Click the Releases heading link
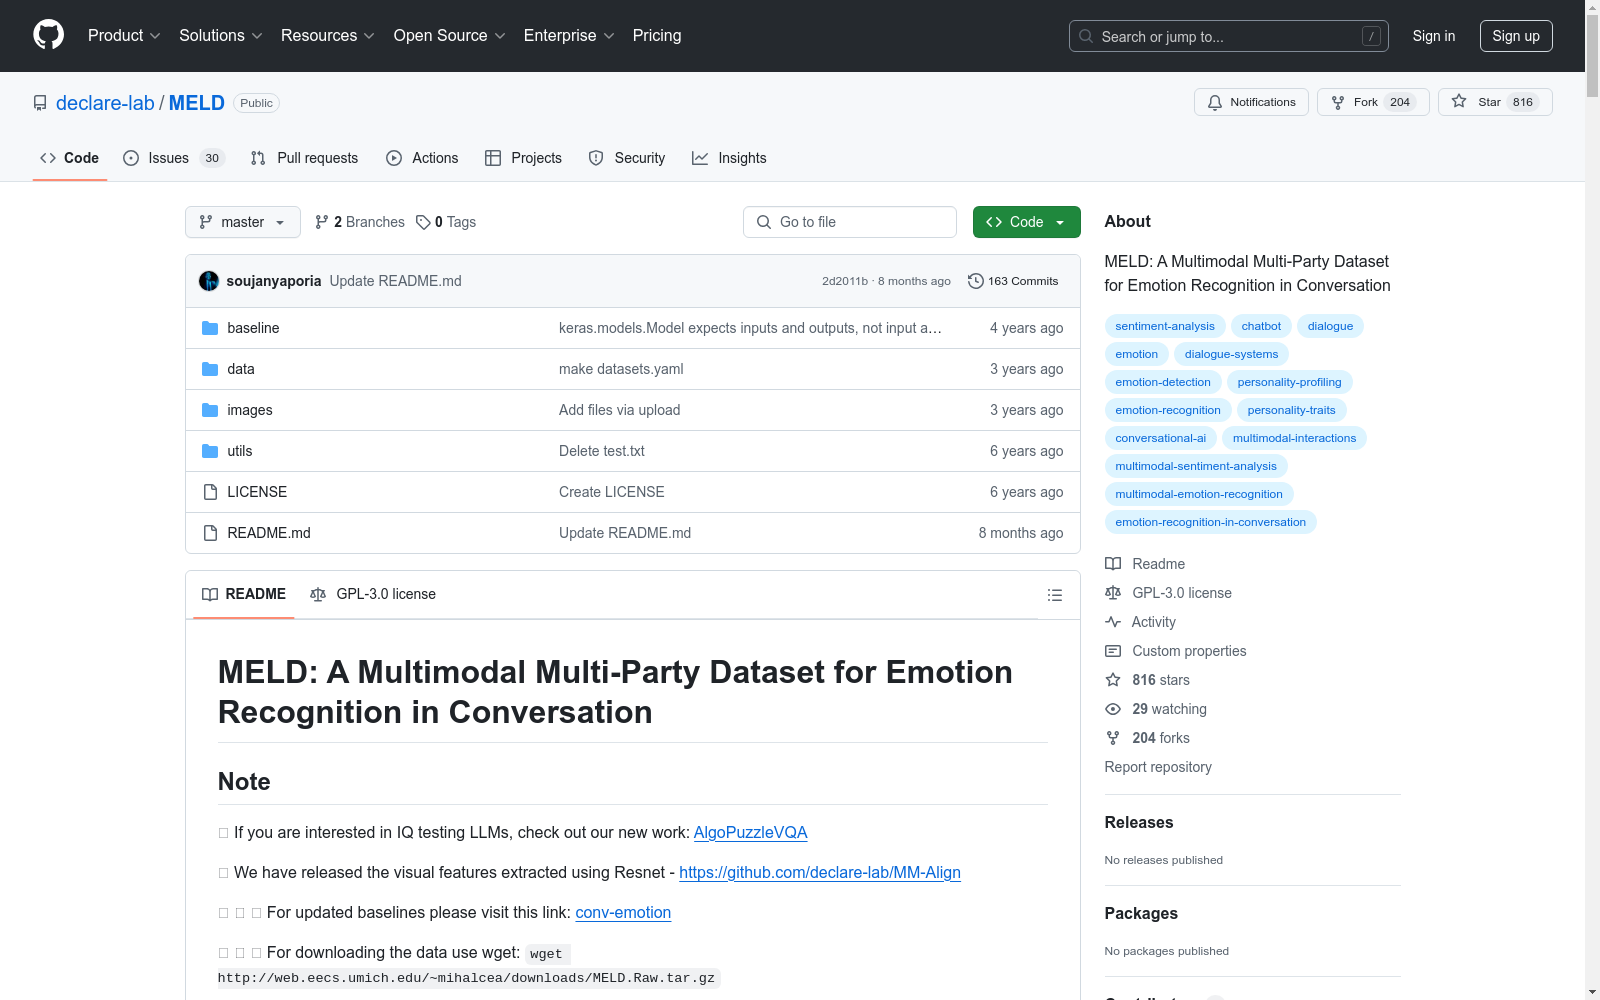 point(1139,823)
